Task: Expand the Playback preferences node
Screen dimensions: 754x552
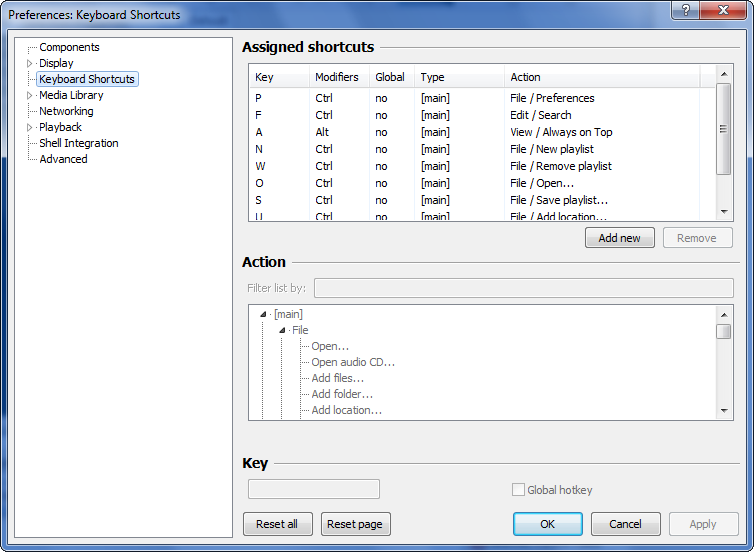Action: coord(30,127)
